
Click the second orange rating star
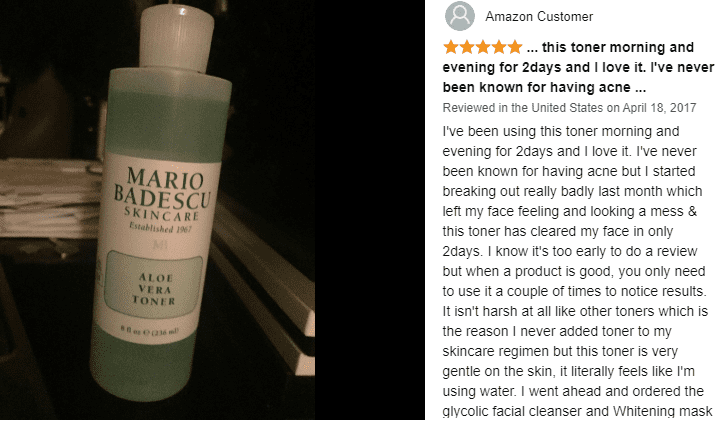467,47
